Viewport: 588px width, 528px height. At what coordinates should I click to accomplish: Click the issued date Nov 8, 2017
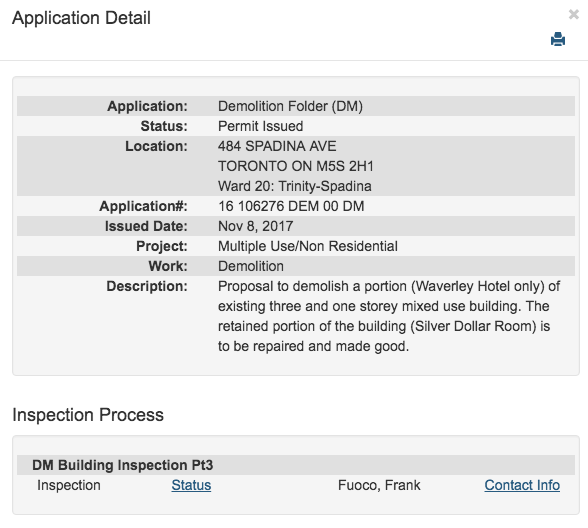(256, 226)
